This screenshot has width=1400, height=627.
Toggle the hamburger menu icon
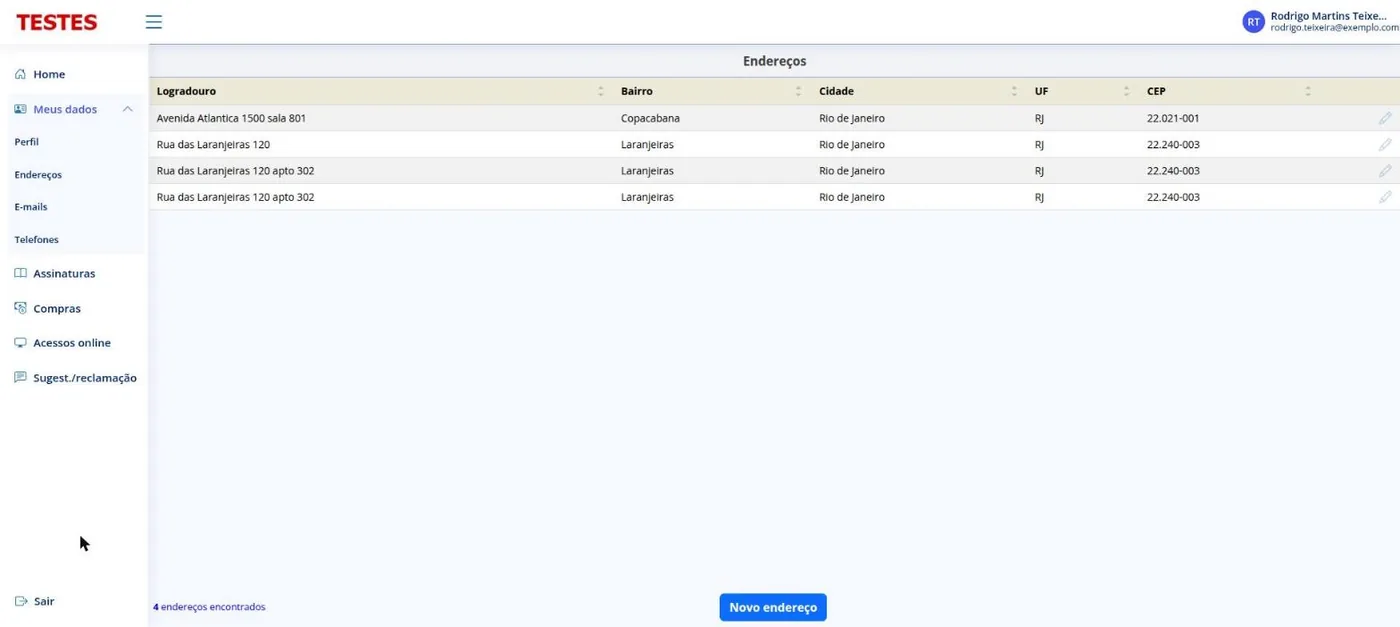[x=153, y=22]
